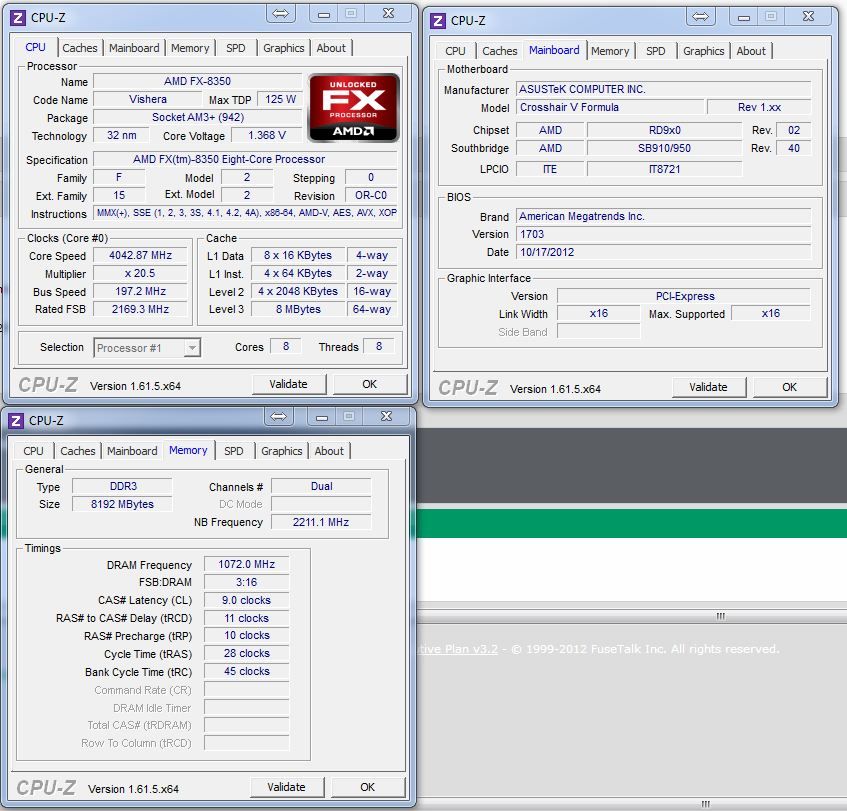Close the Mainboard tab window

point(808,16)
